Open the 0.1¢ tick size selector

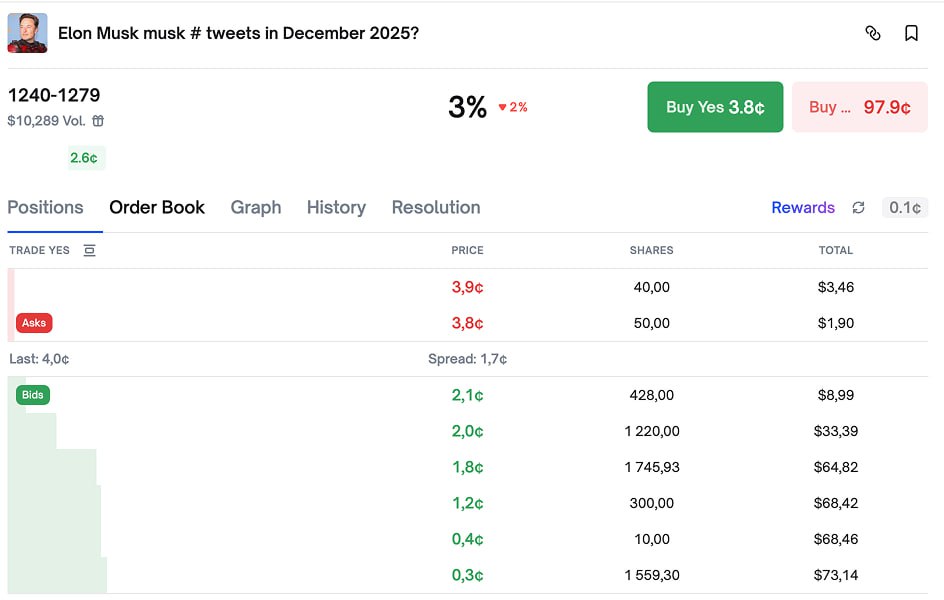[905, 208]
